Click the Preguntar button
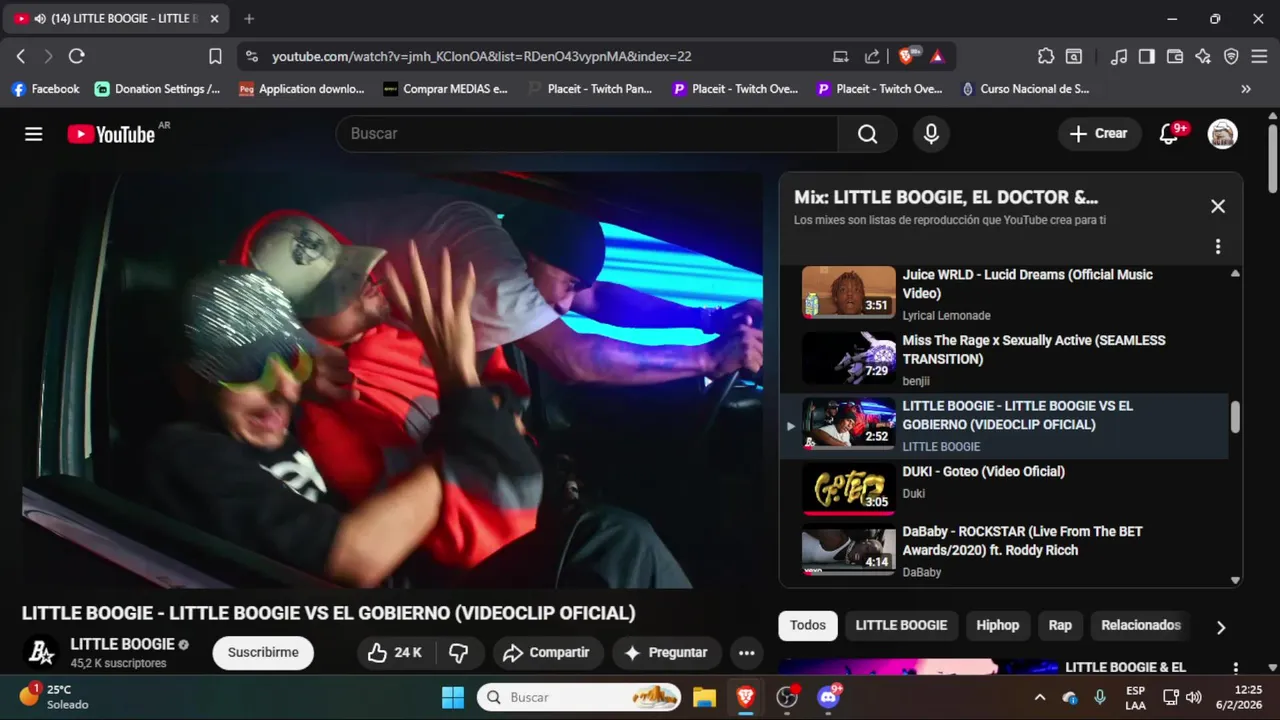The width and height of the screenshot is (1280, 720). [x=666, y=653]
